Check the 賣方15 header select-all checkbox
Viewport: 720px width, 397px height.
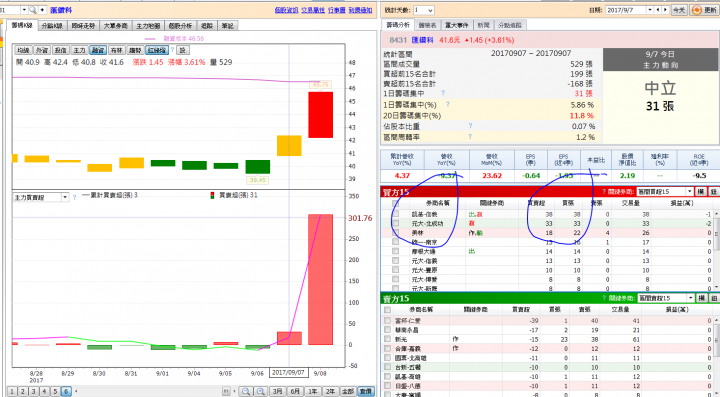tap(388, 310)
